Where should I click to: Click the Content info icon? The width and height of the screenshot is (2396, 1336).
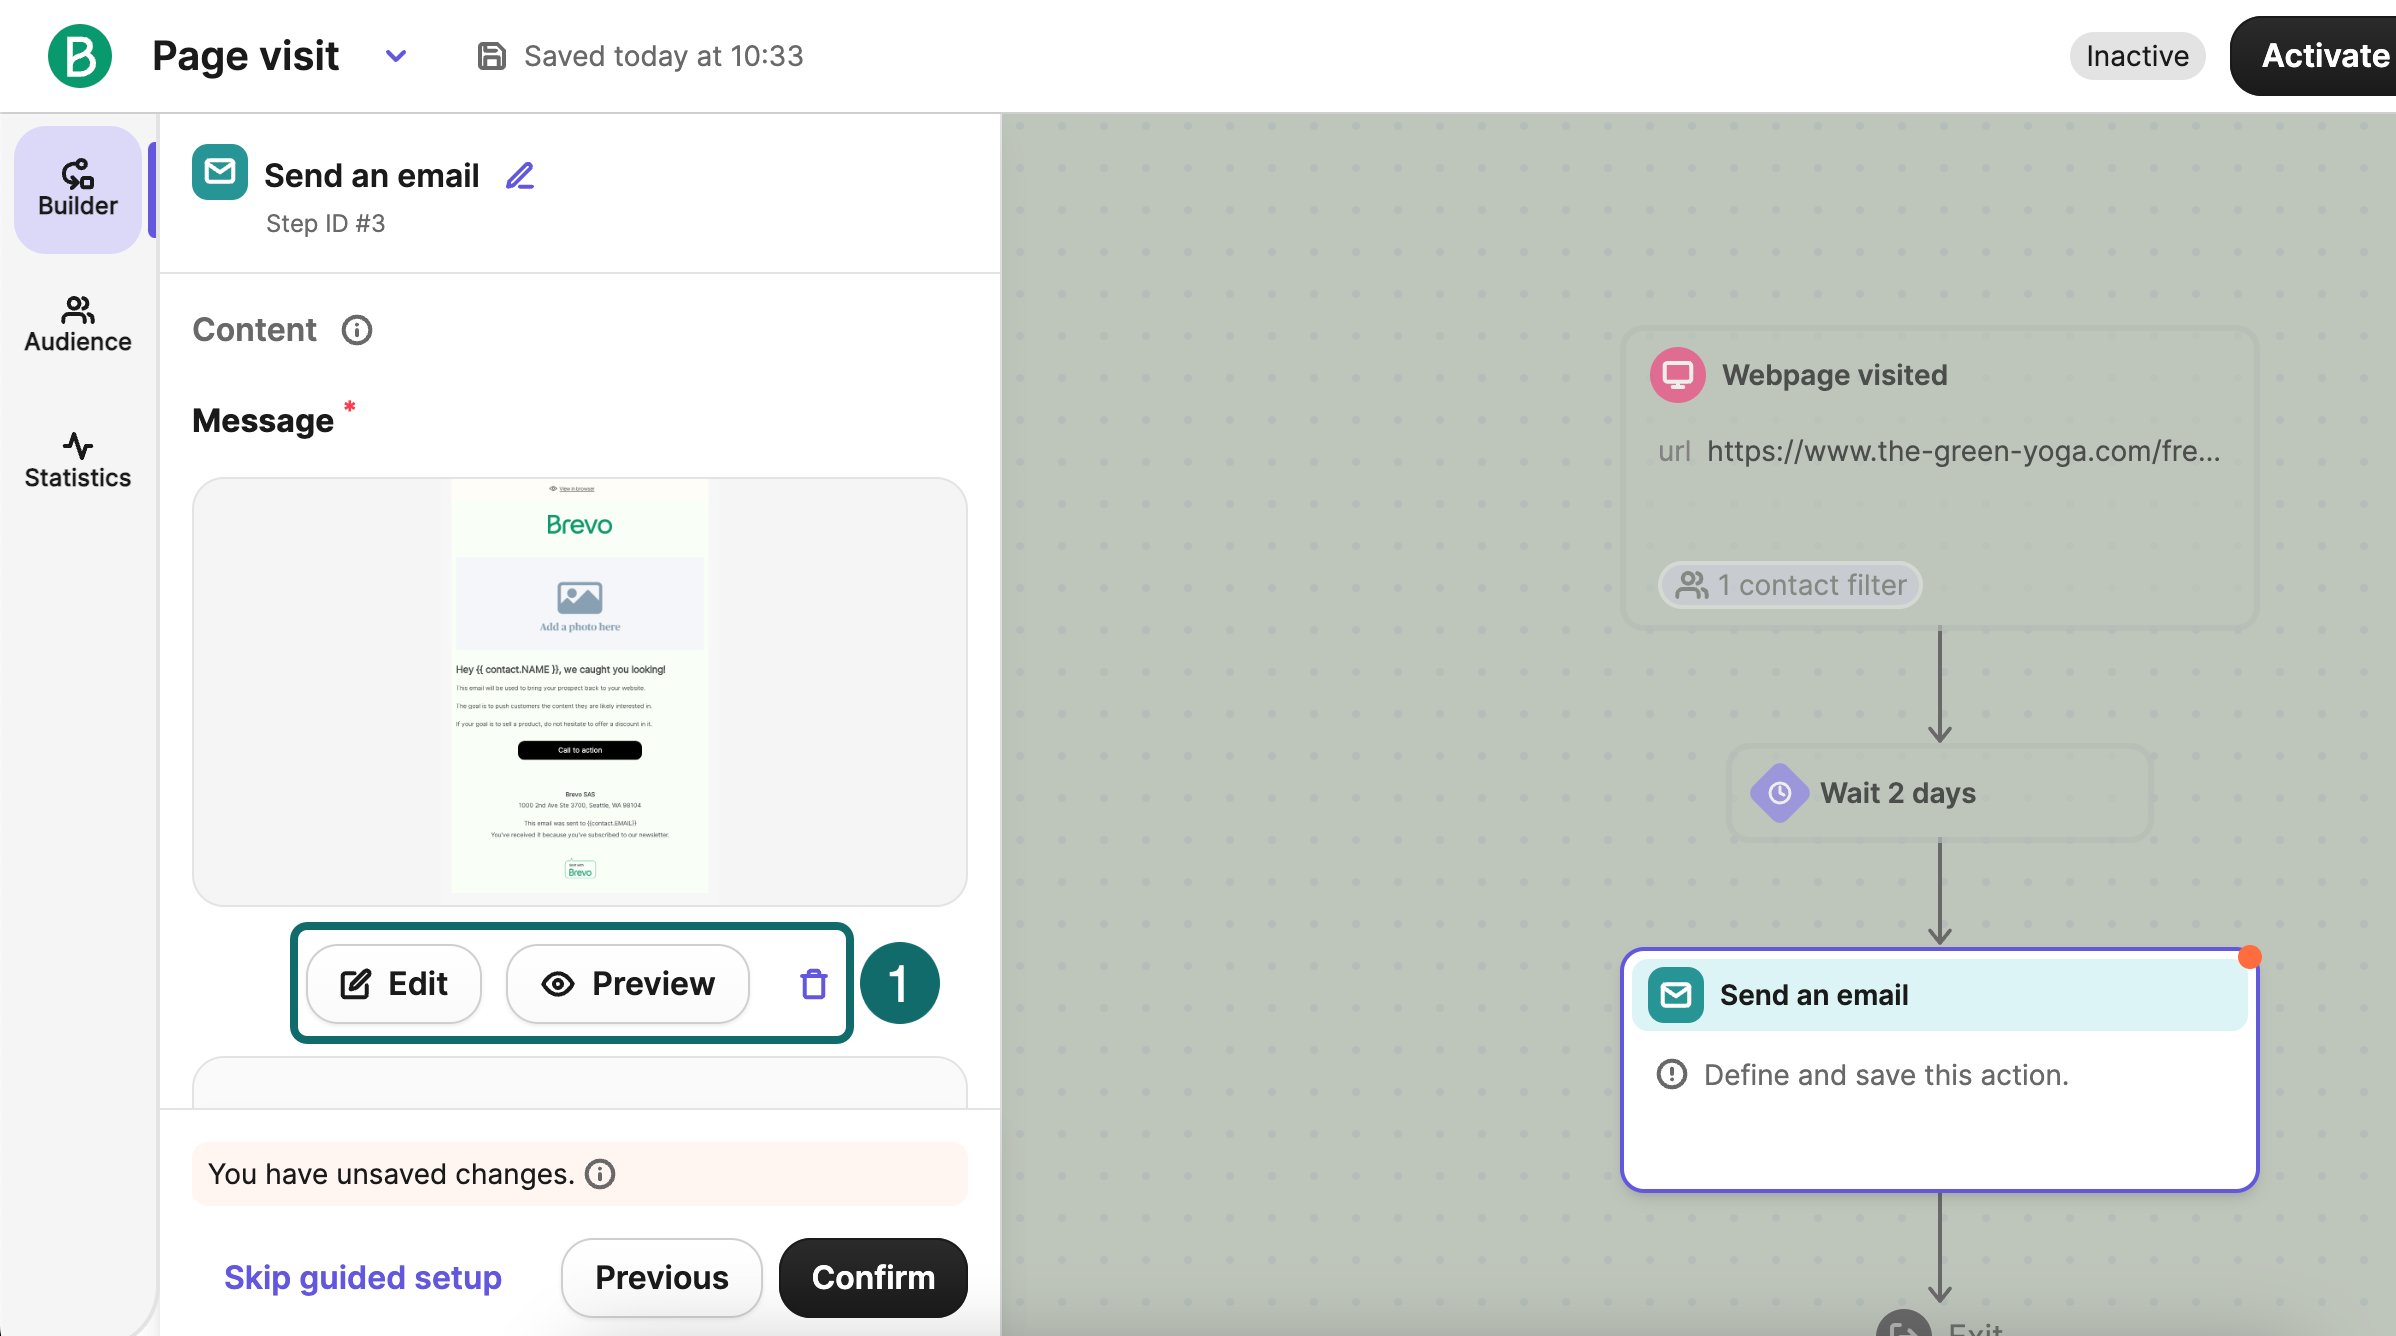[x=357, y=330]
